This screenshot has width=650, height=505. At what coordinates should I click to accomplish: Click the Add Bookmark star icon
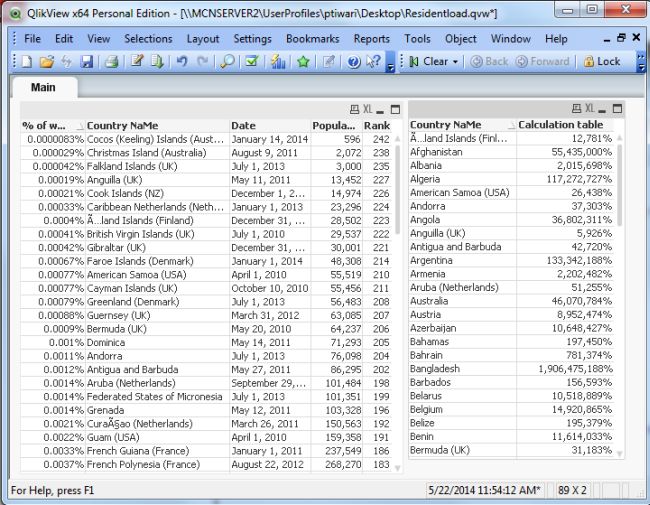[303, 62]
